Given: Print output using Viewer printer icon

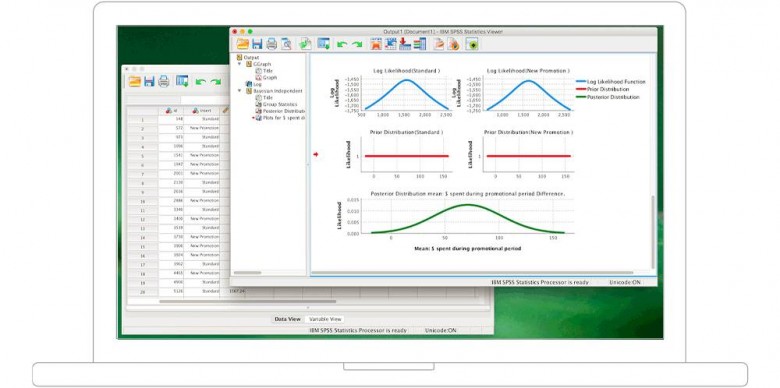Looking at the screenshot, I should [271, 44].
